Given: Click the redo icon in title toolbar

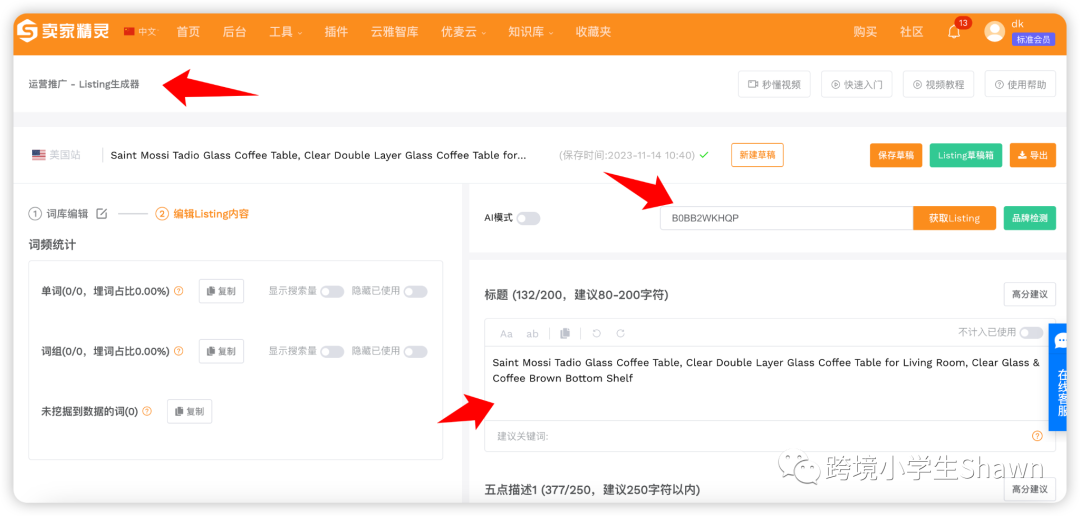Looking at the screenshot, I should coord(621,333).
